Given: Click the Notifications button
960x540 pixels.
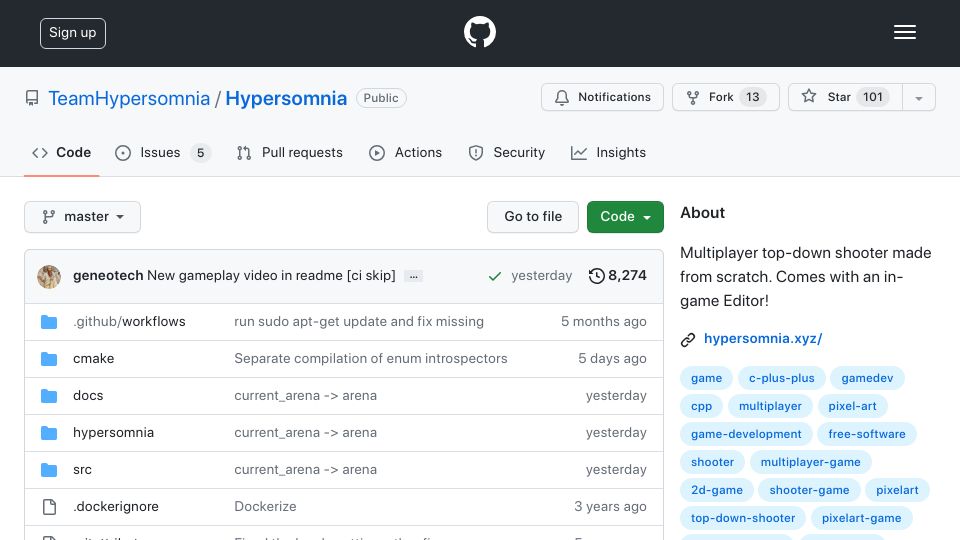Looking at the screenshot, I should pyautogui.click(x=602, y=97).
